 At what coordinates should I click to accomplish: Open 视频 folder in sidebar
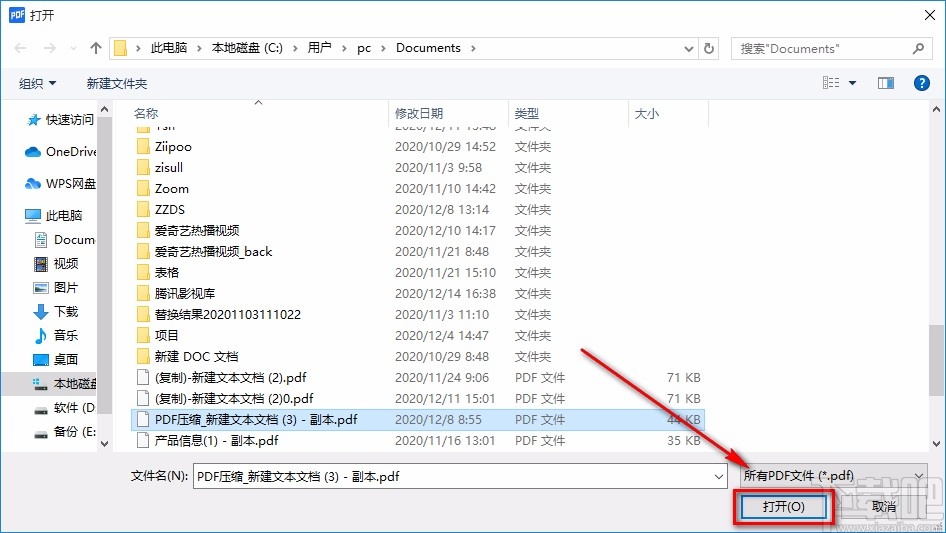[x=56, y=263]
